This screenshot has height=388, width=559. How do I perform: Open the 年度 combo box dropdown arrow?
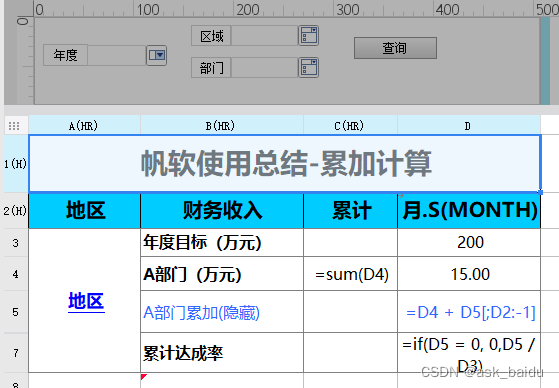coord(157,55)
